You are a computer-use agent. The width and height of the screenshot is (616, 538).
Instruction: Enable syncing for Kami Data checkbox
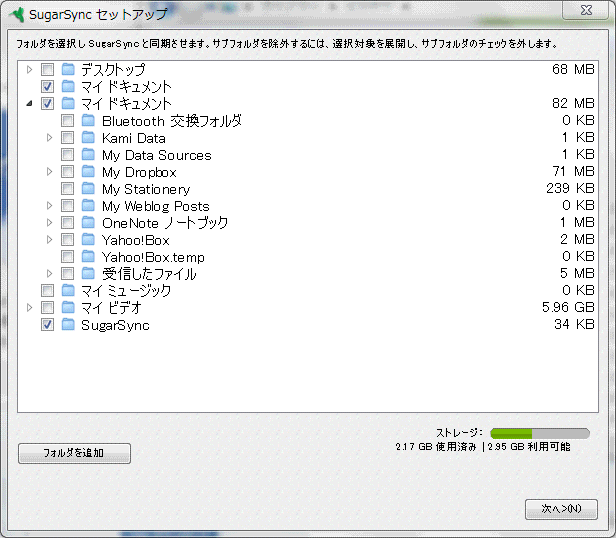point(68,138)
